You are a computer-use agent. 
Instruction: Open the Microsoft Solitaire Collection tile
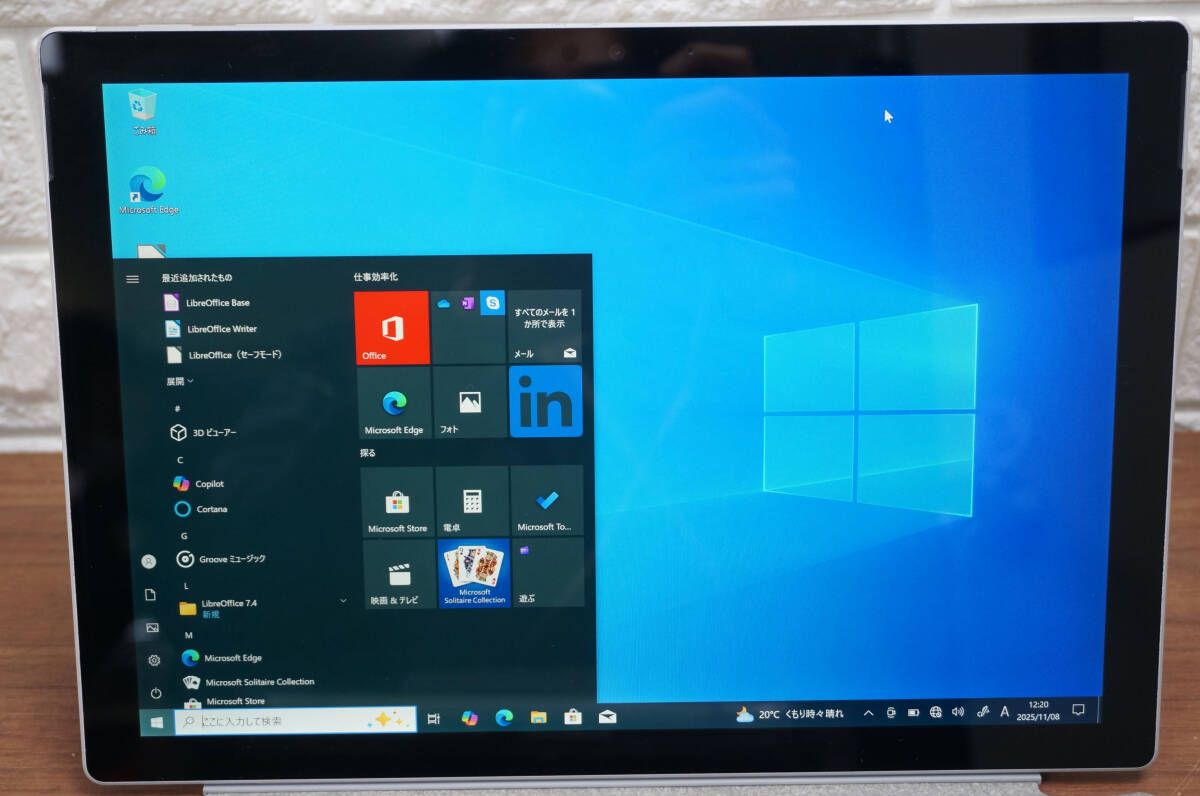pyautogui.click(x=474, y=573)
